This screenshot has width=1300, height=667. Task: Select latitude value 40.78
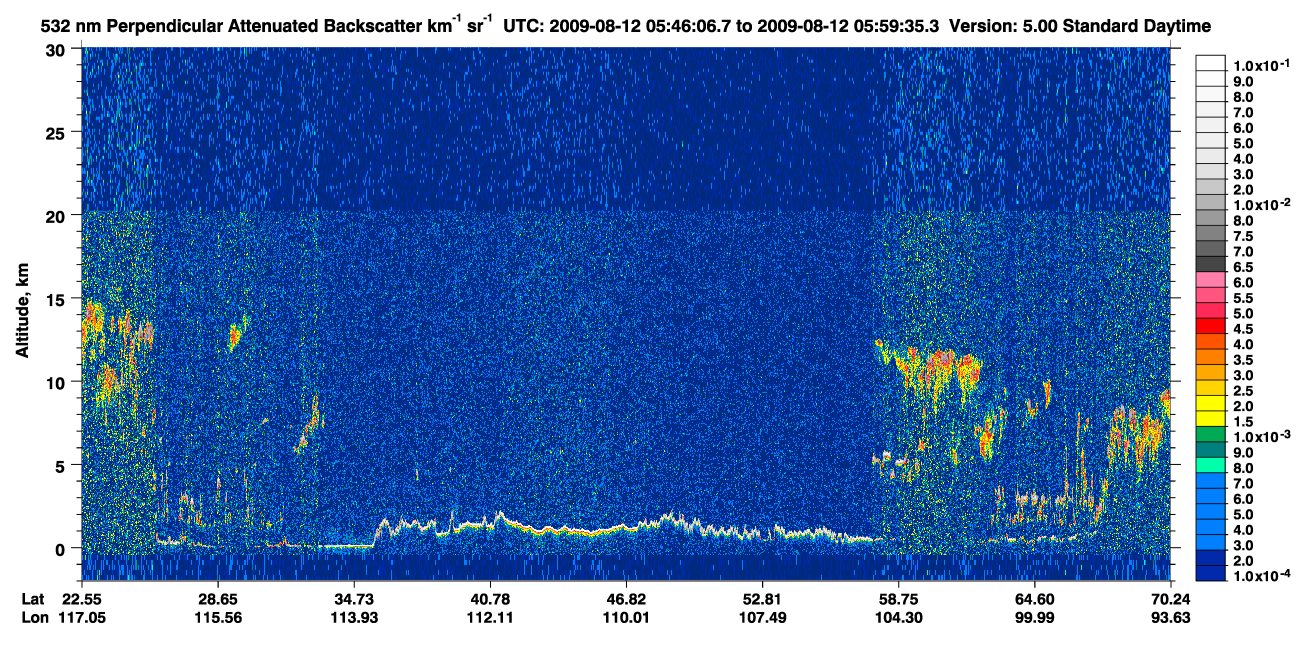tap(490, 599)
